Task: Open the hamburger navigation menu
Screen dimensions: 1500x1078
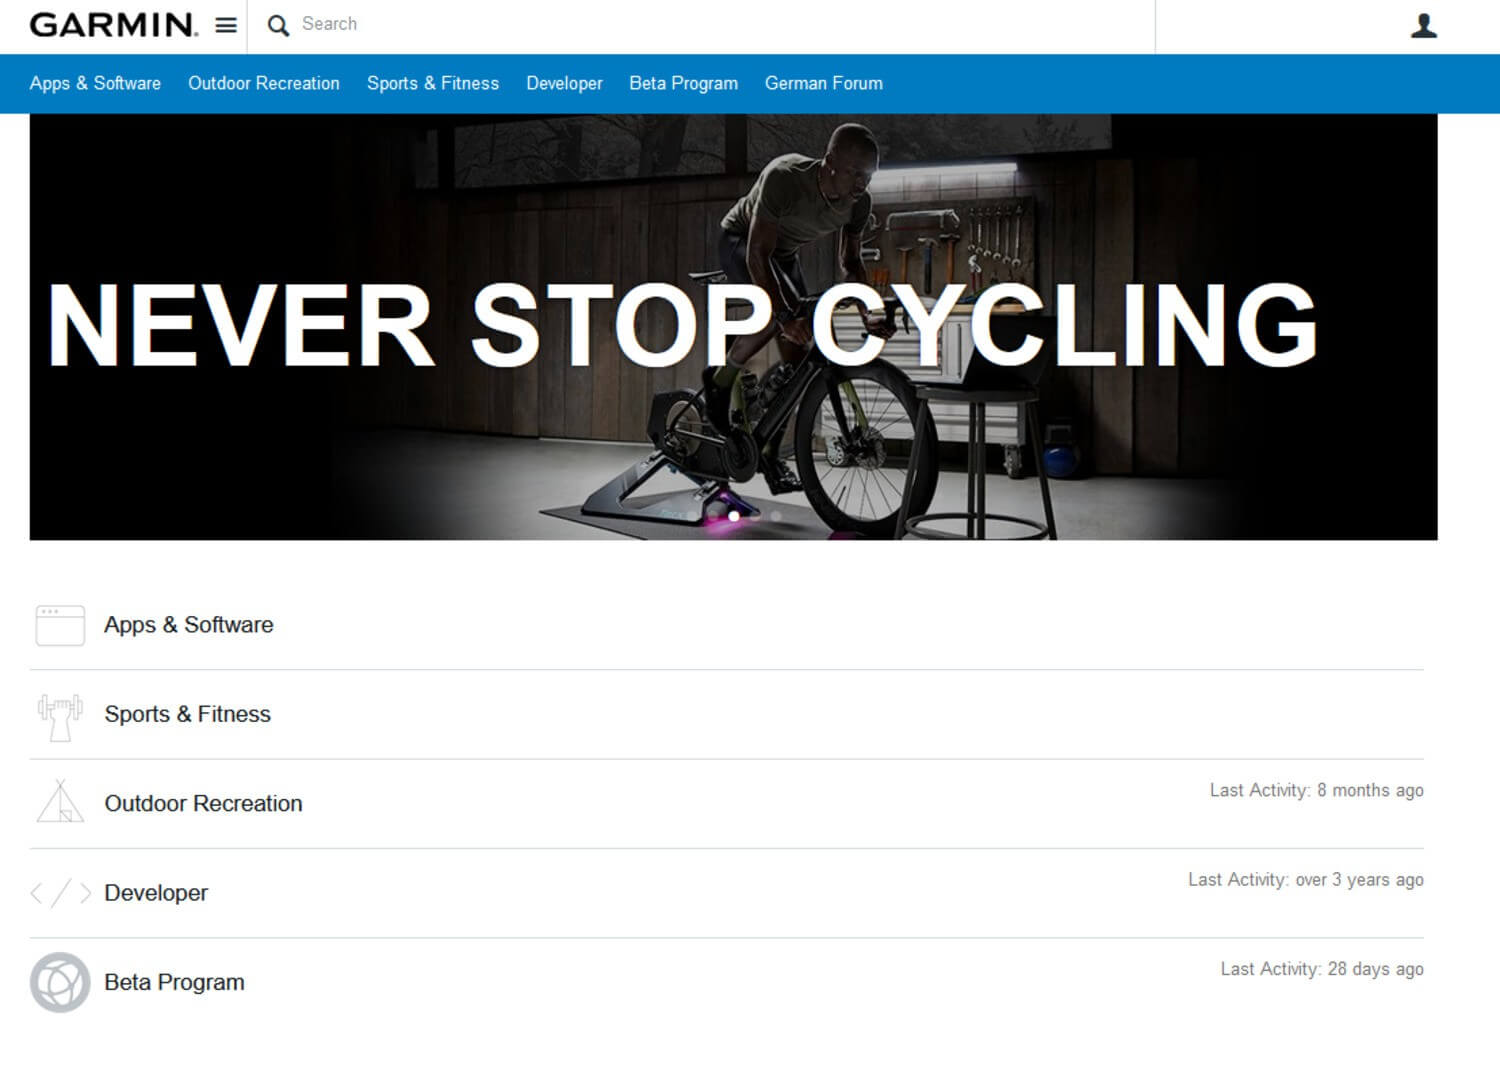Action: [x=226, y=24]
